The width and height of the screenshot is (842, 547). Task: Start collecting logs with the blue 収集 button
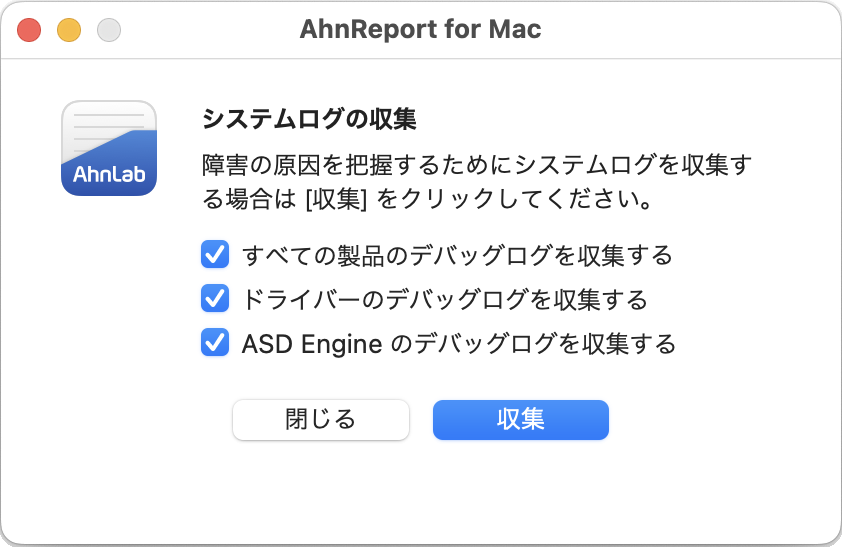(x=521, y=420)
